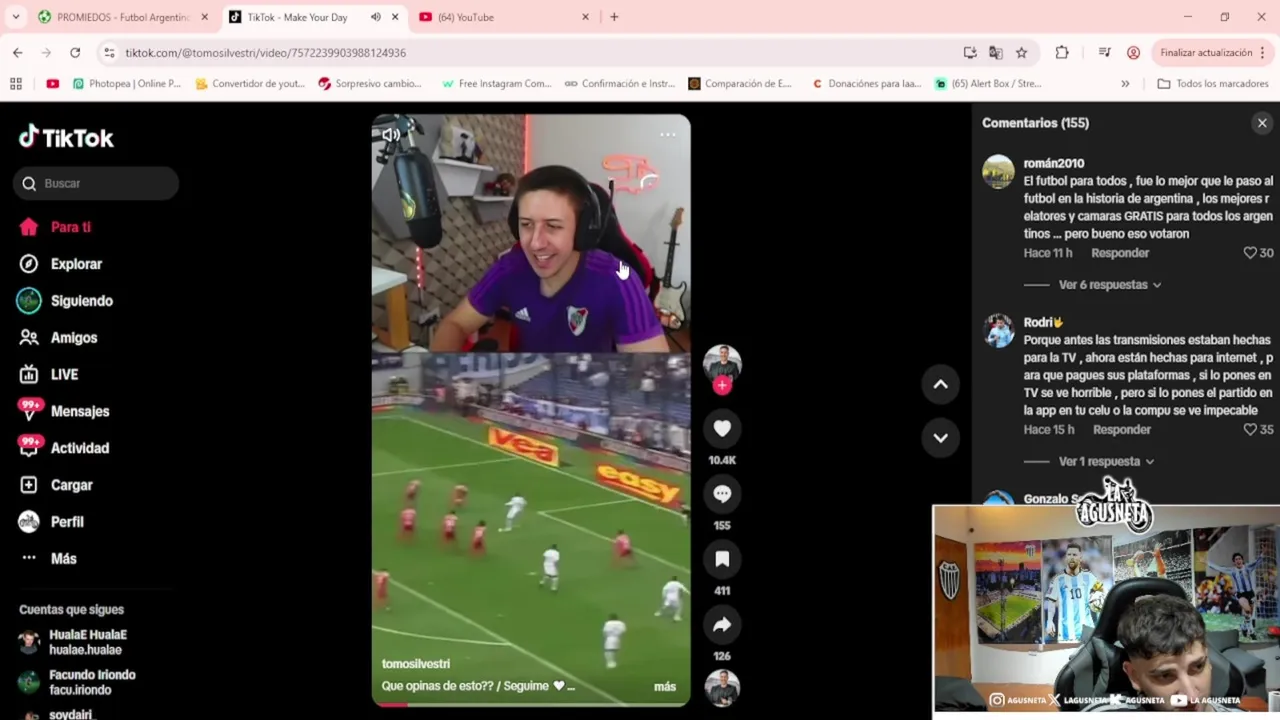Open the video three-dots options menu

click(667, 134)
